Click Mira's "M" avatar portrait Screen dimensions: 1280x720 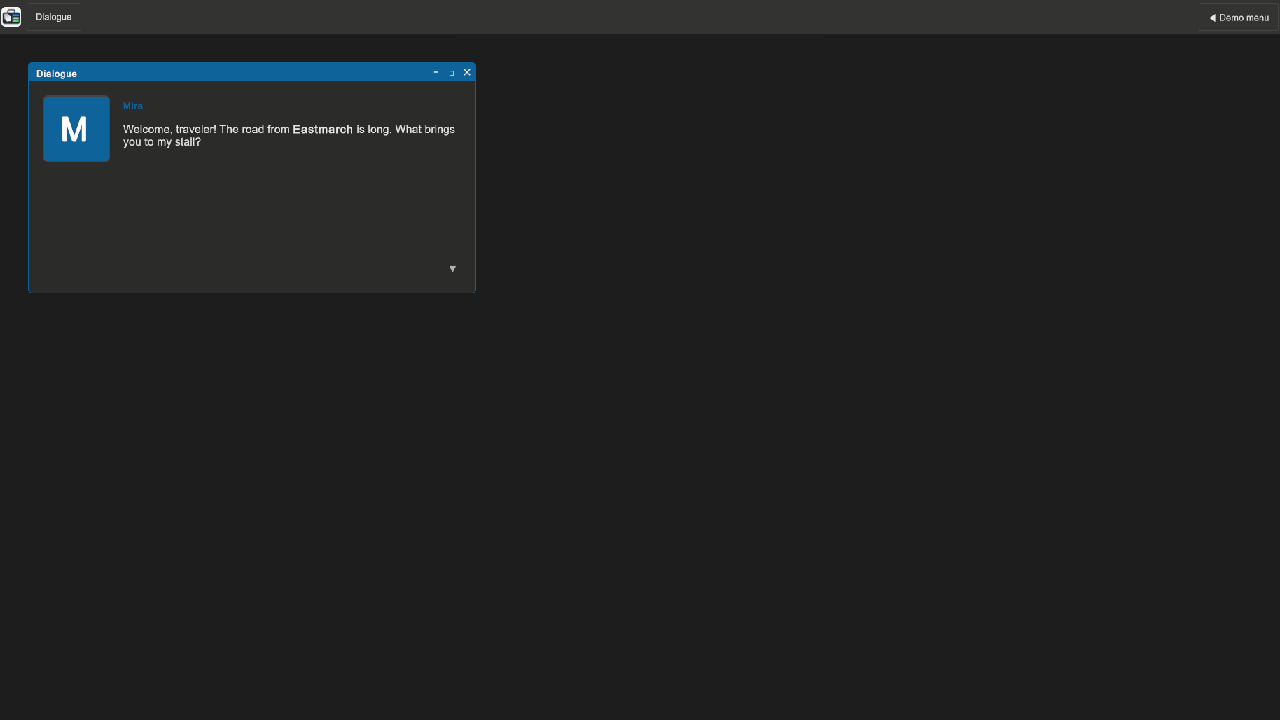tap(76, 129)
